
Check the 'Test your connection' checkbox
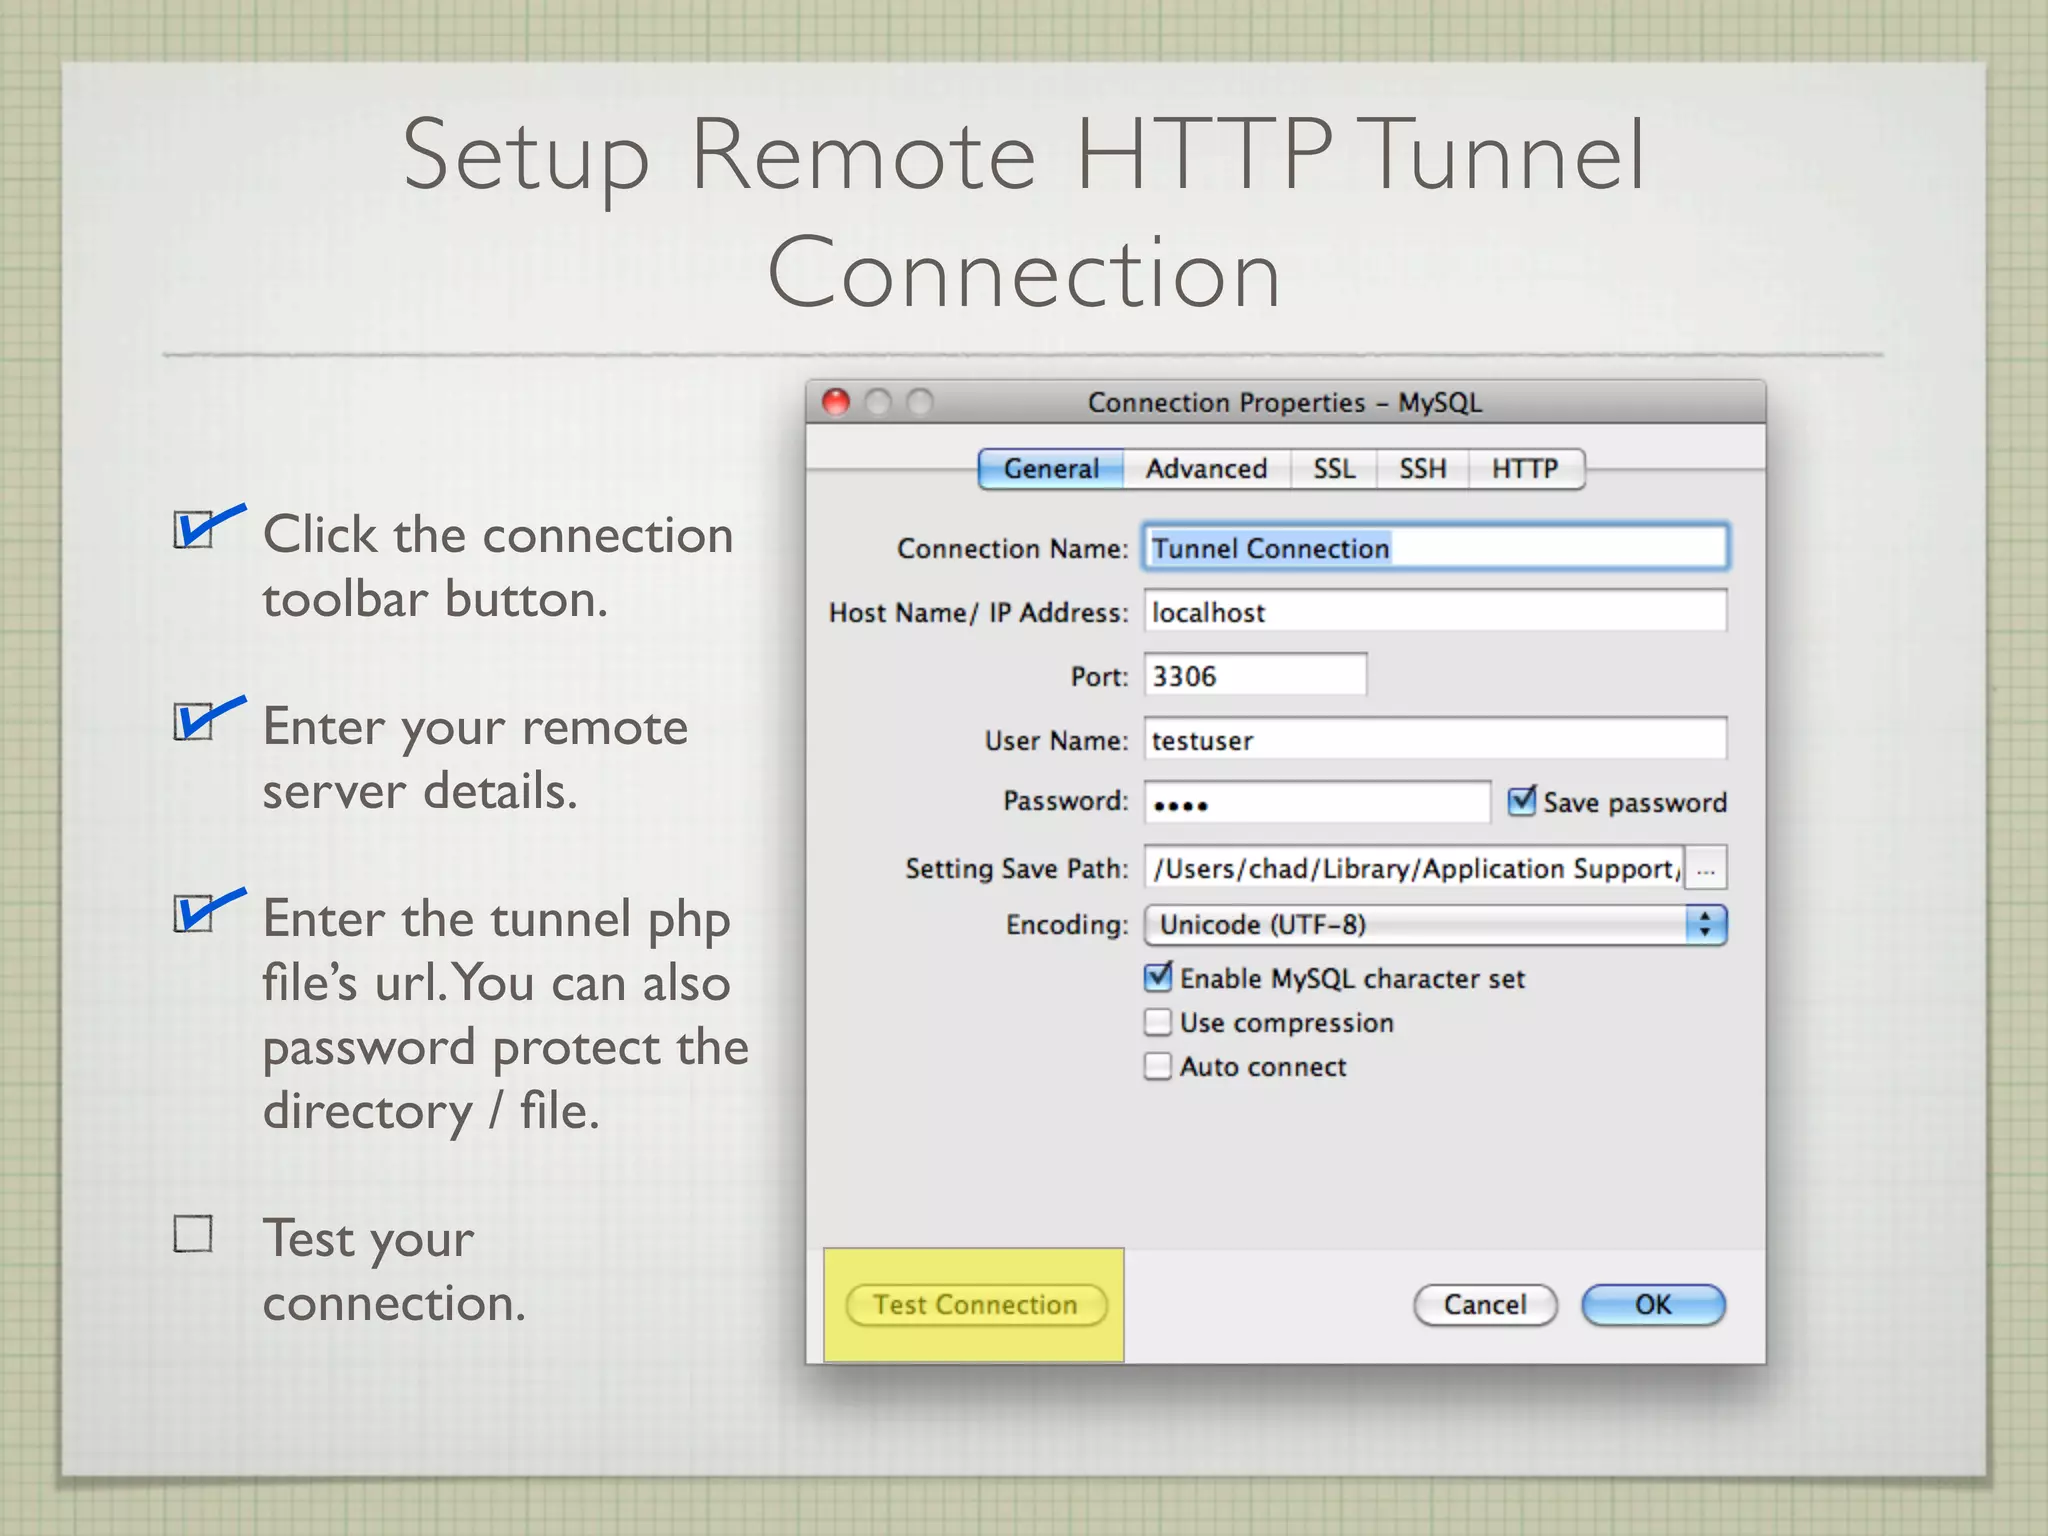pos(193,1233)
